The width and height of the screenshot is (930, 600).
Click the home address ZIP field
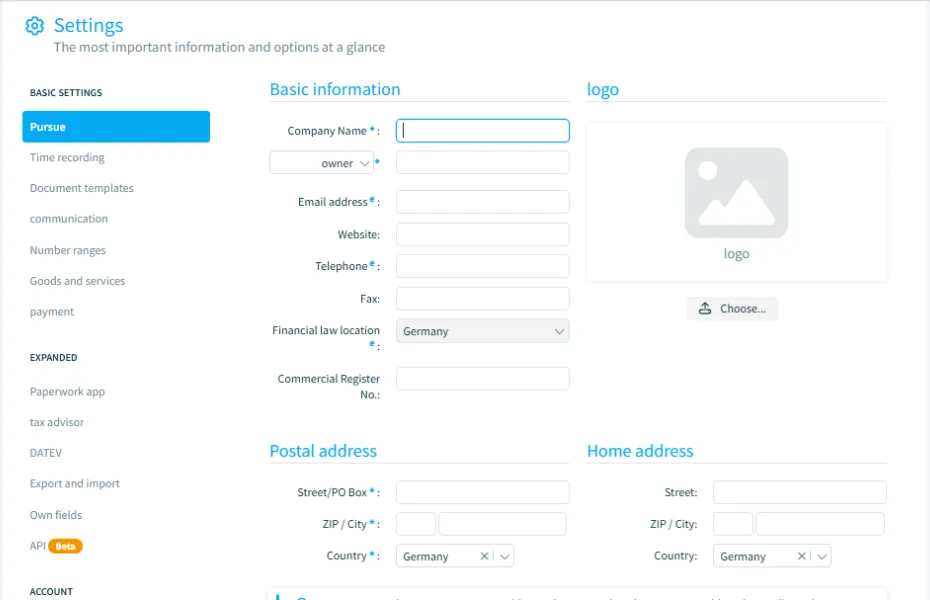pyautogui.click(x=733, y=524)
